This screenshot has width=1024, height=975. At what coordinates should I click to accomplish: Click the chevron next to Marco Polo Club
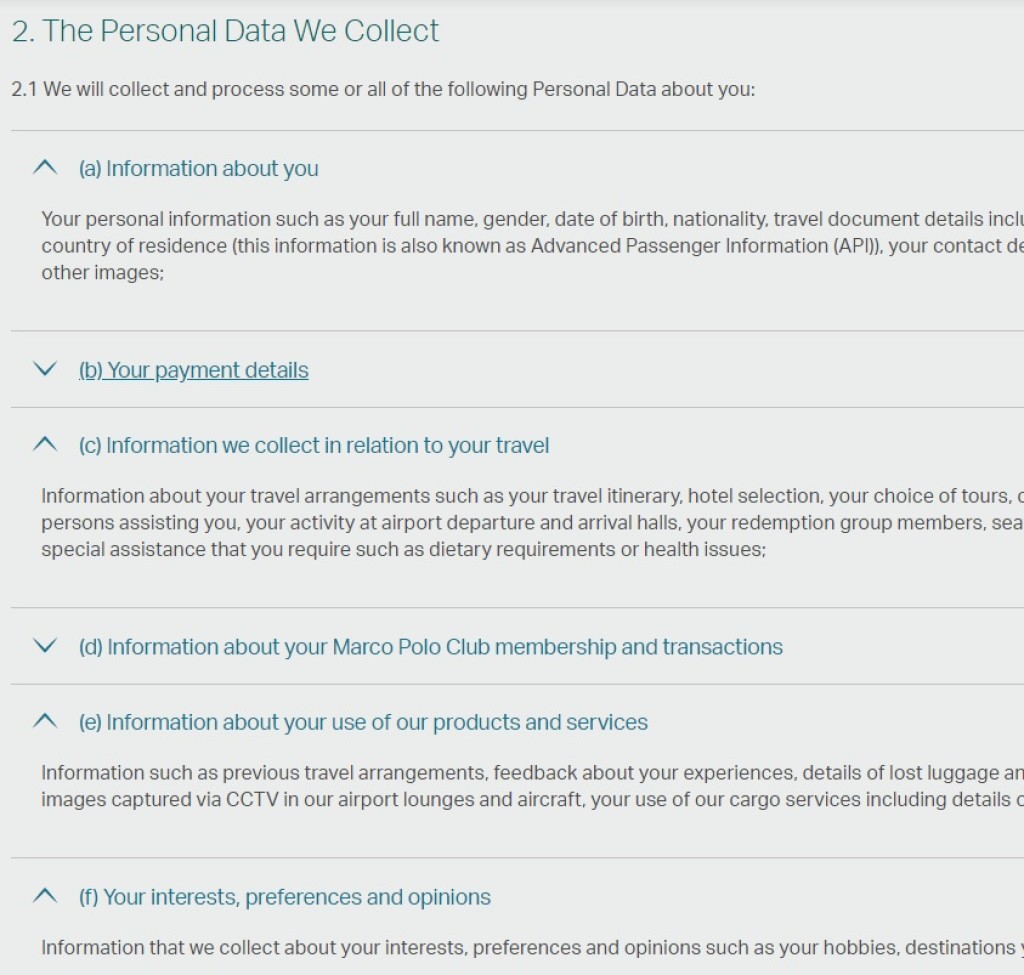[45, 647]
